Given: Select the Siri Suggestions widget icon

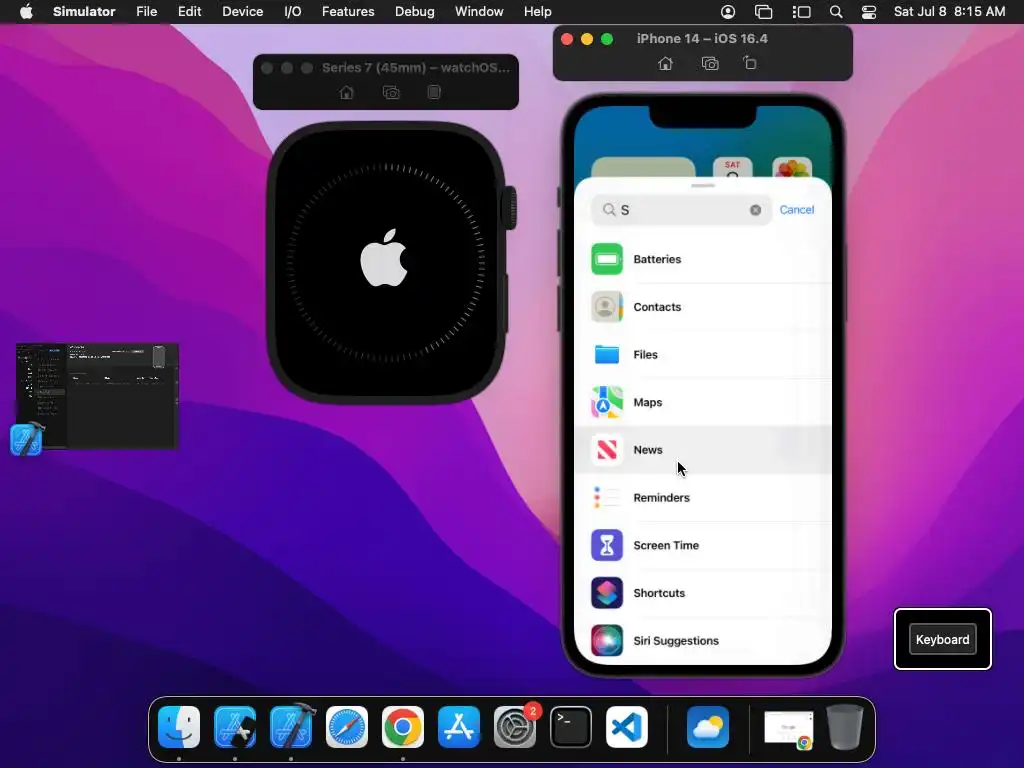Looking at the screenshot, I should tap(607, 641).
